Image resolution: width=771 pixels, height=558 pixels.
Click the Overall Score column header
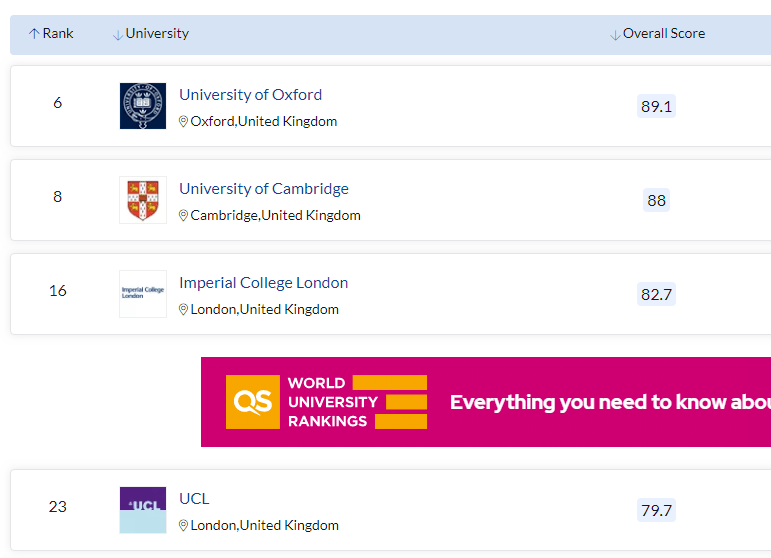point(663,33)
